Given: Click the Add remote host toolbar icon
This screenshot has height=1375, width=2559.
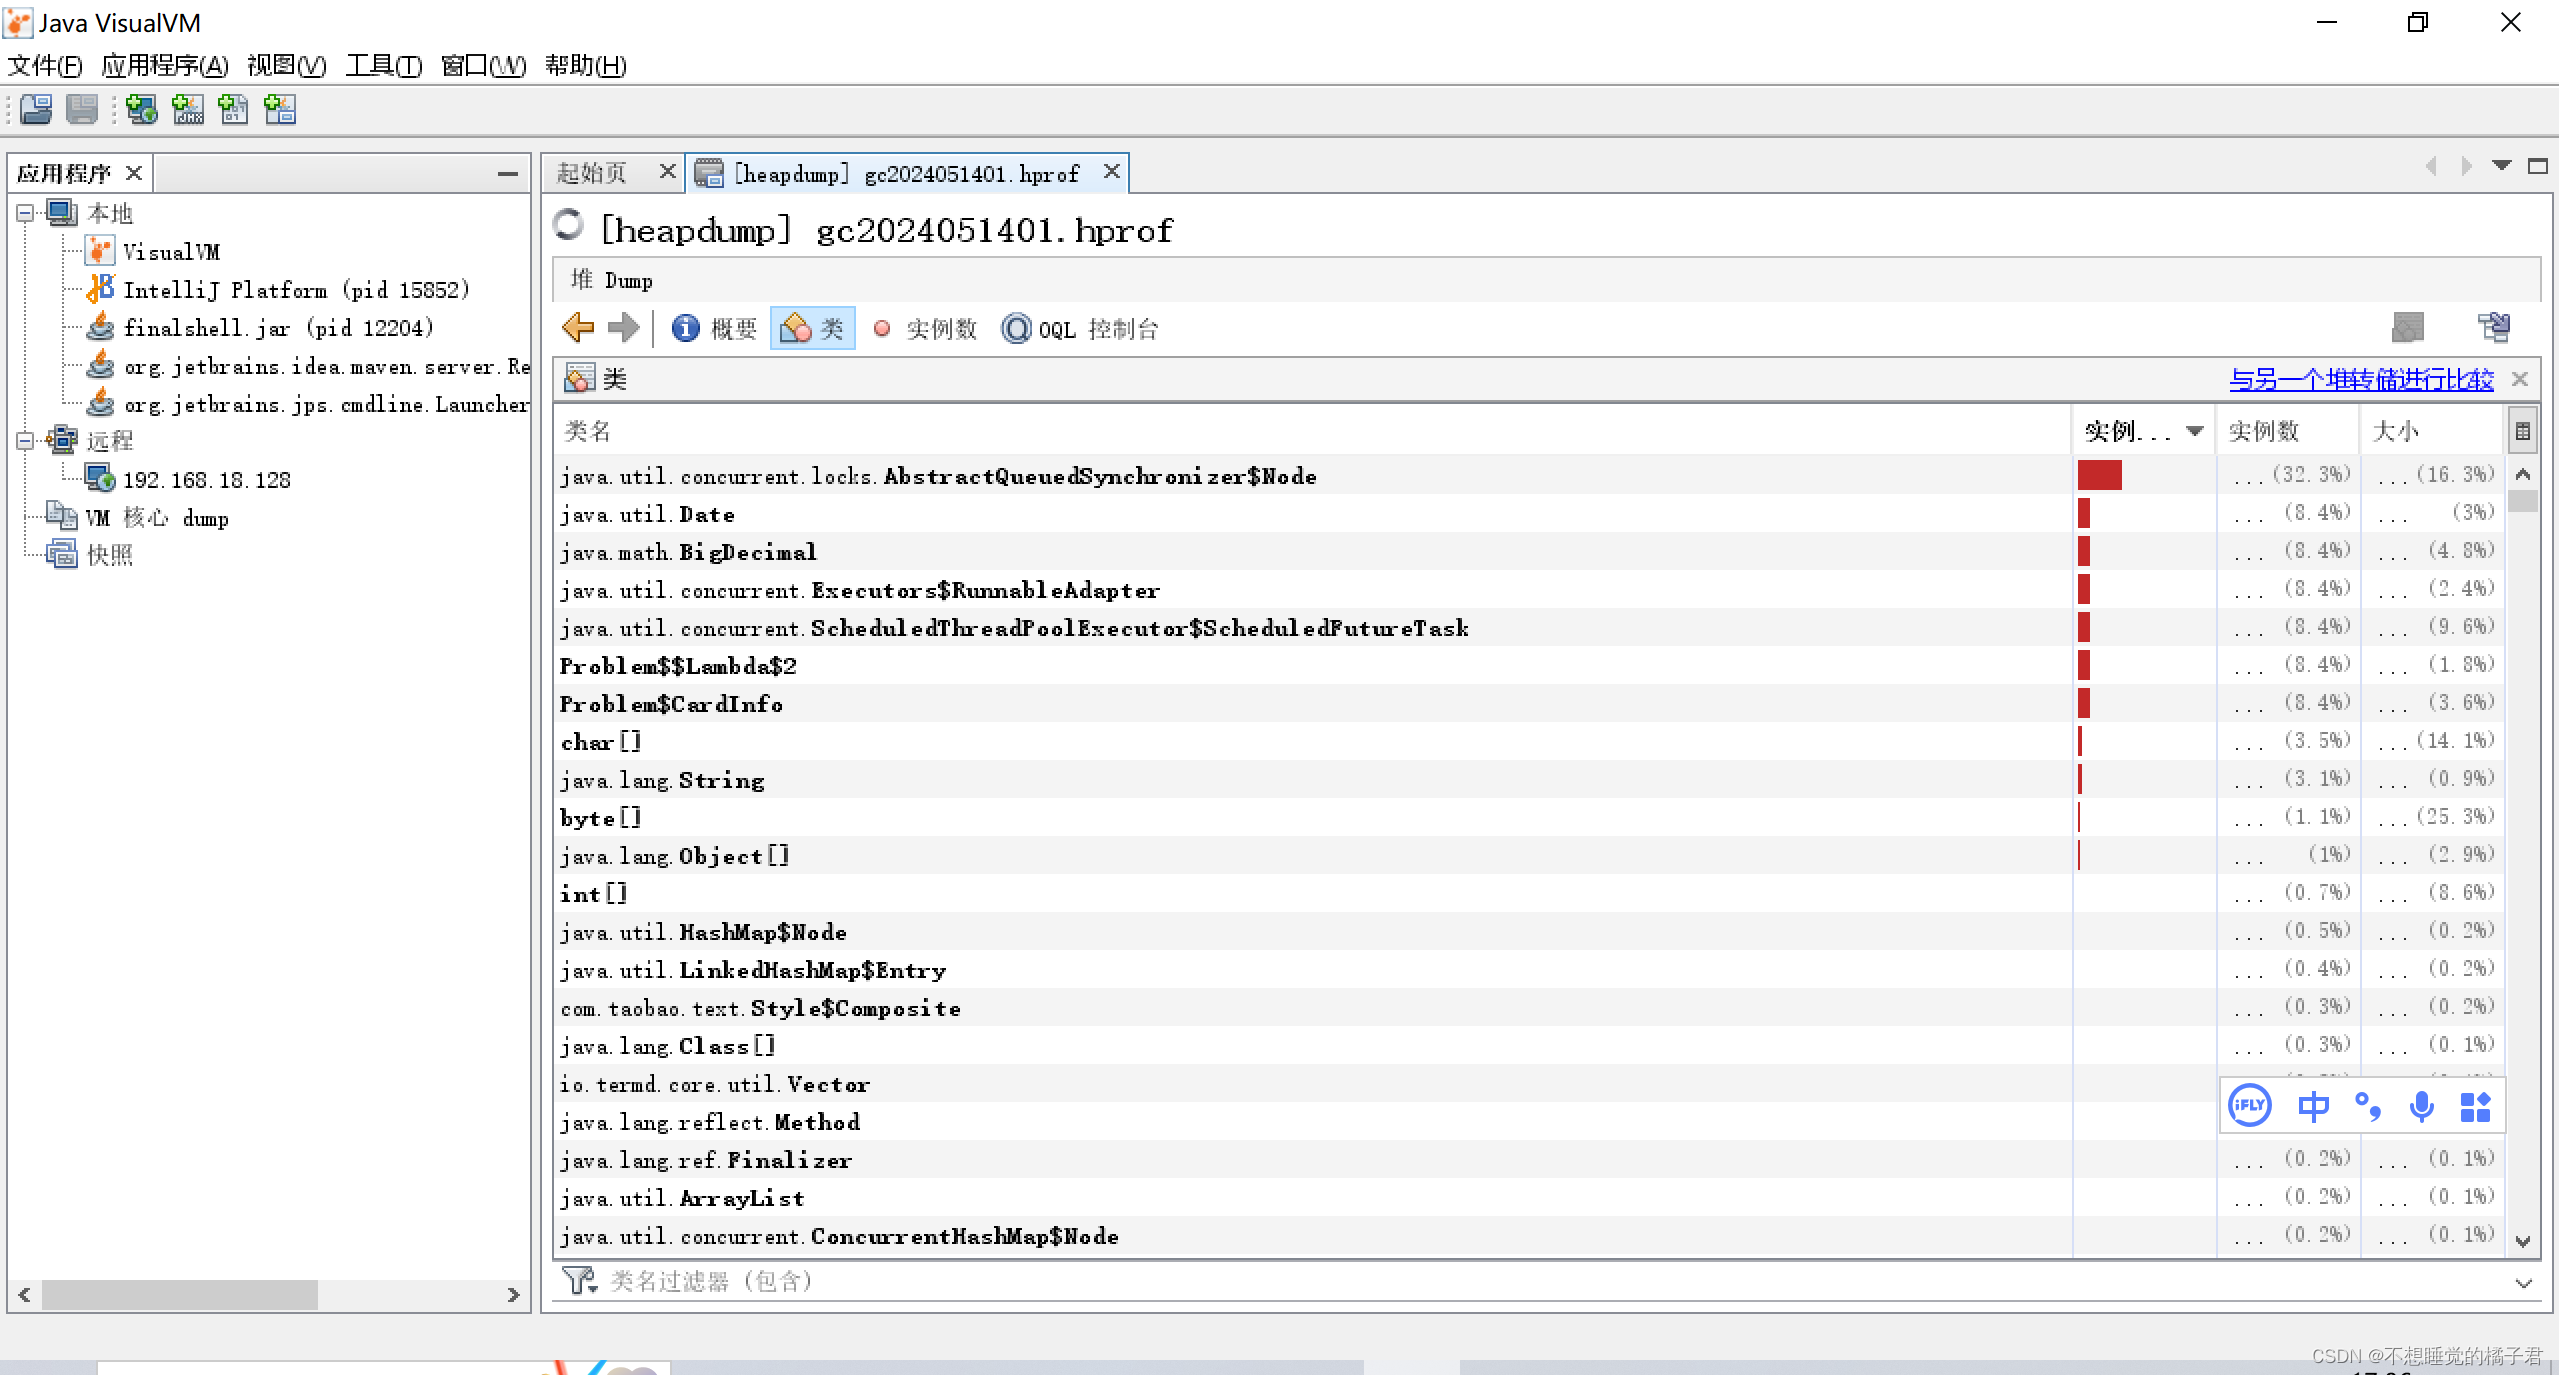Looking at the screenshot, I should pyautogui.click(x=141, y=109).
